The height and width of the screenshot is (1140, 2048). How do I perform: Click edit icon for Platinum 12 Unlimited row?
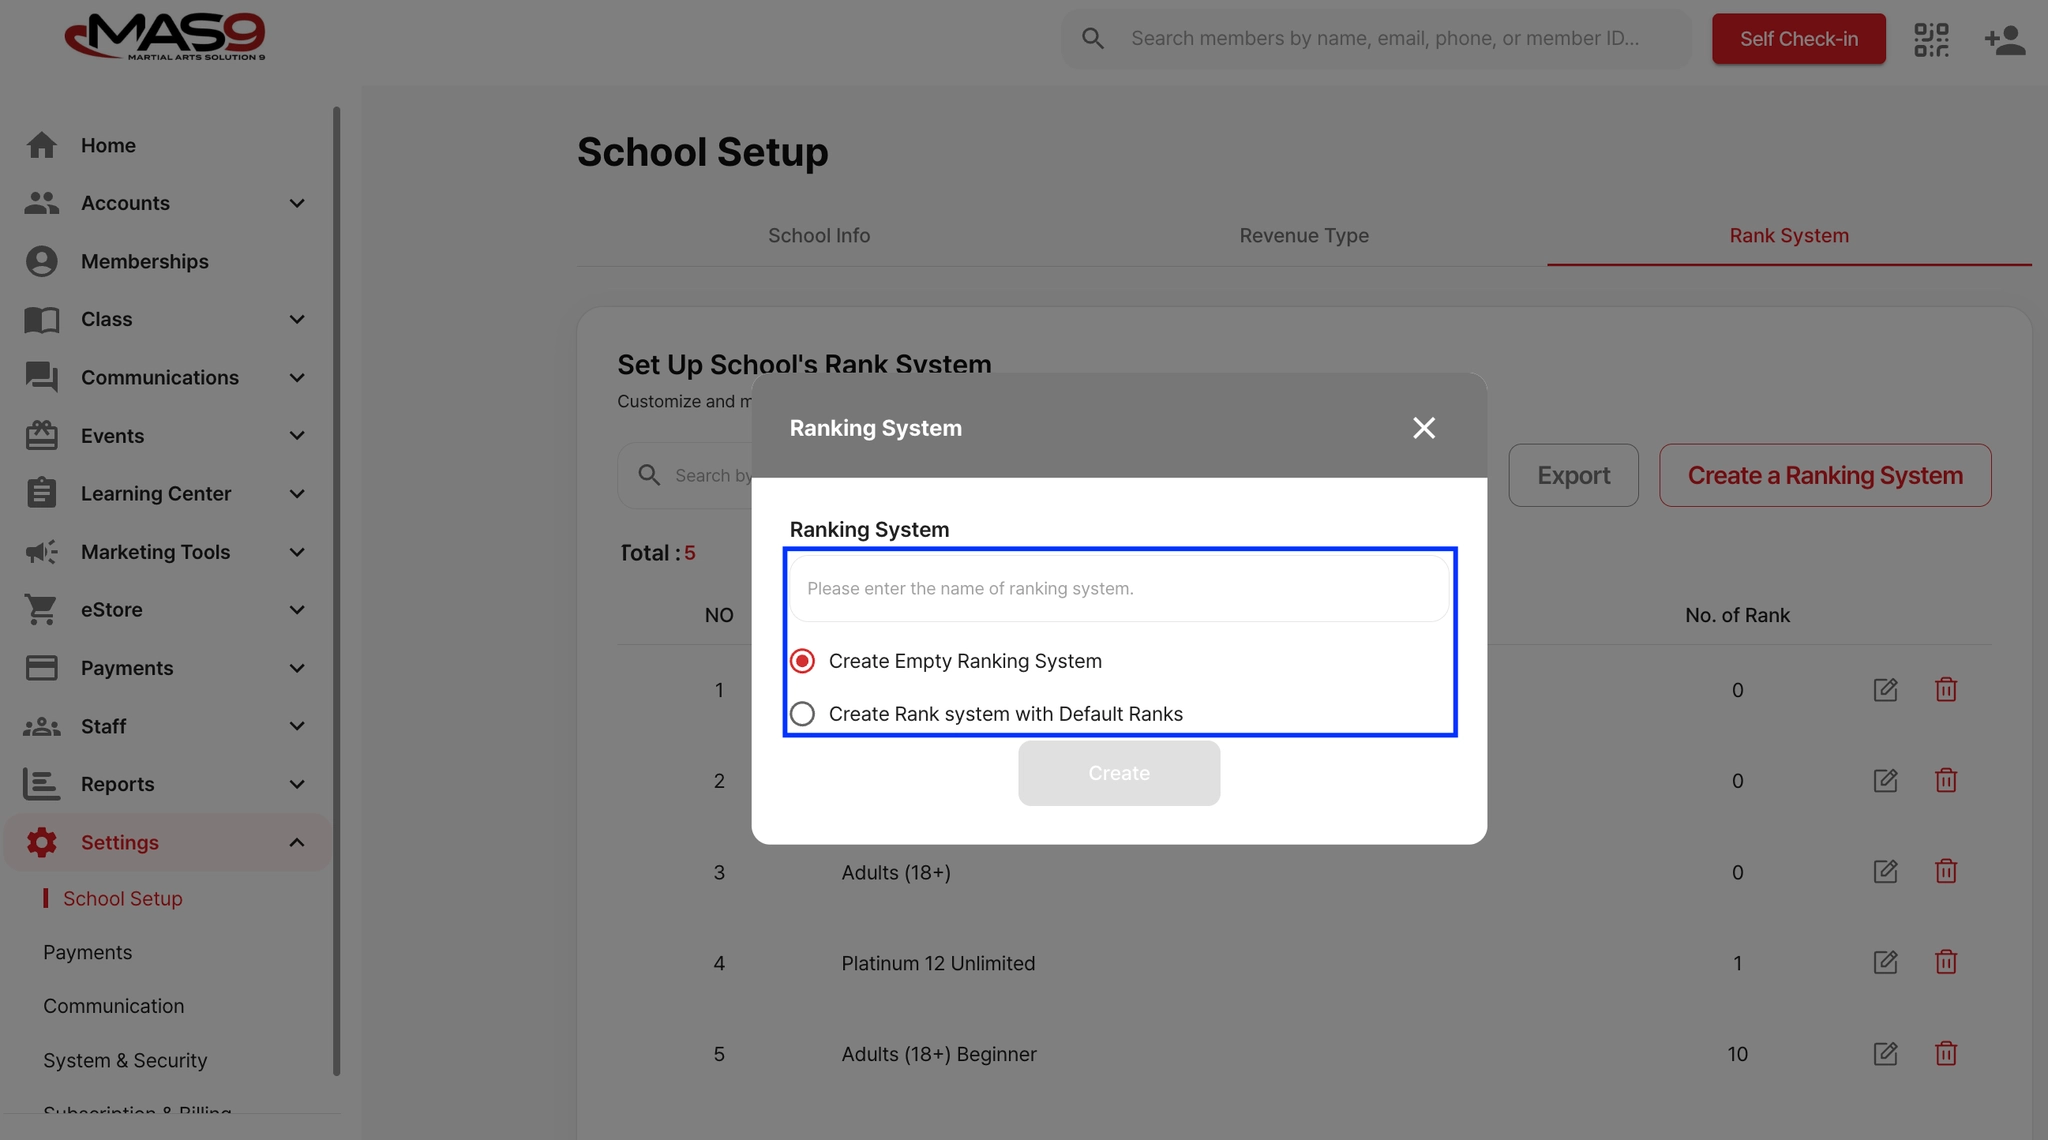(x=1885, y=962)
